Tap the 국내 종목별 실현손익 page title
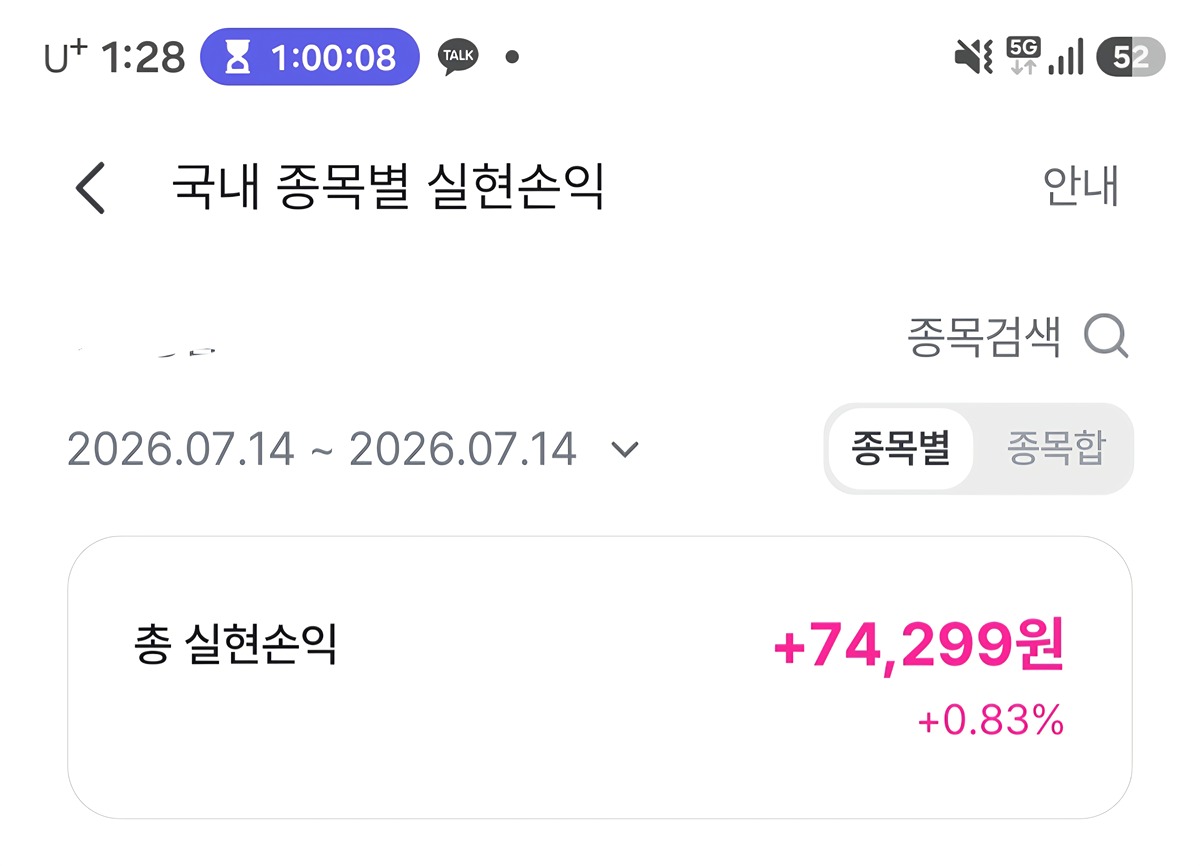 (x=388, y=187)
